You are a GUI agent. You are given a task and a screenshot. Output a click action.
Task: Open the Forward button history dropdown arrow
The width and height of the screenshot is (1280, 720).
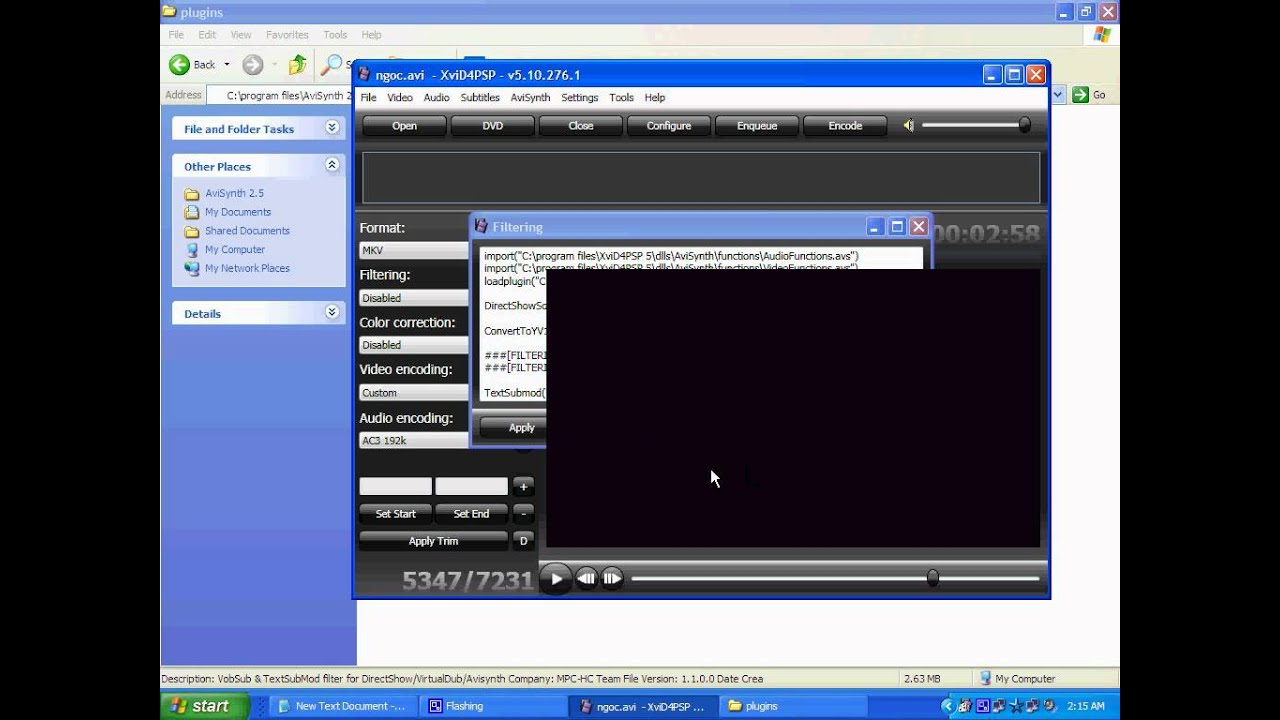tap(273, 65)
